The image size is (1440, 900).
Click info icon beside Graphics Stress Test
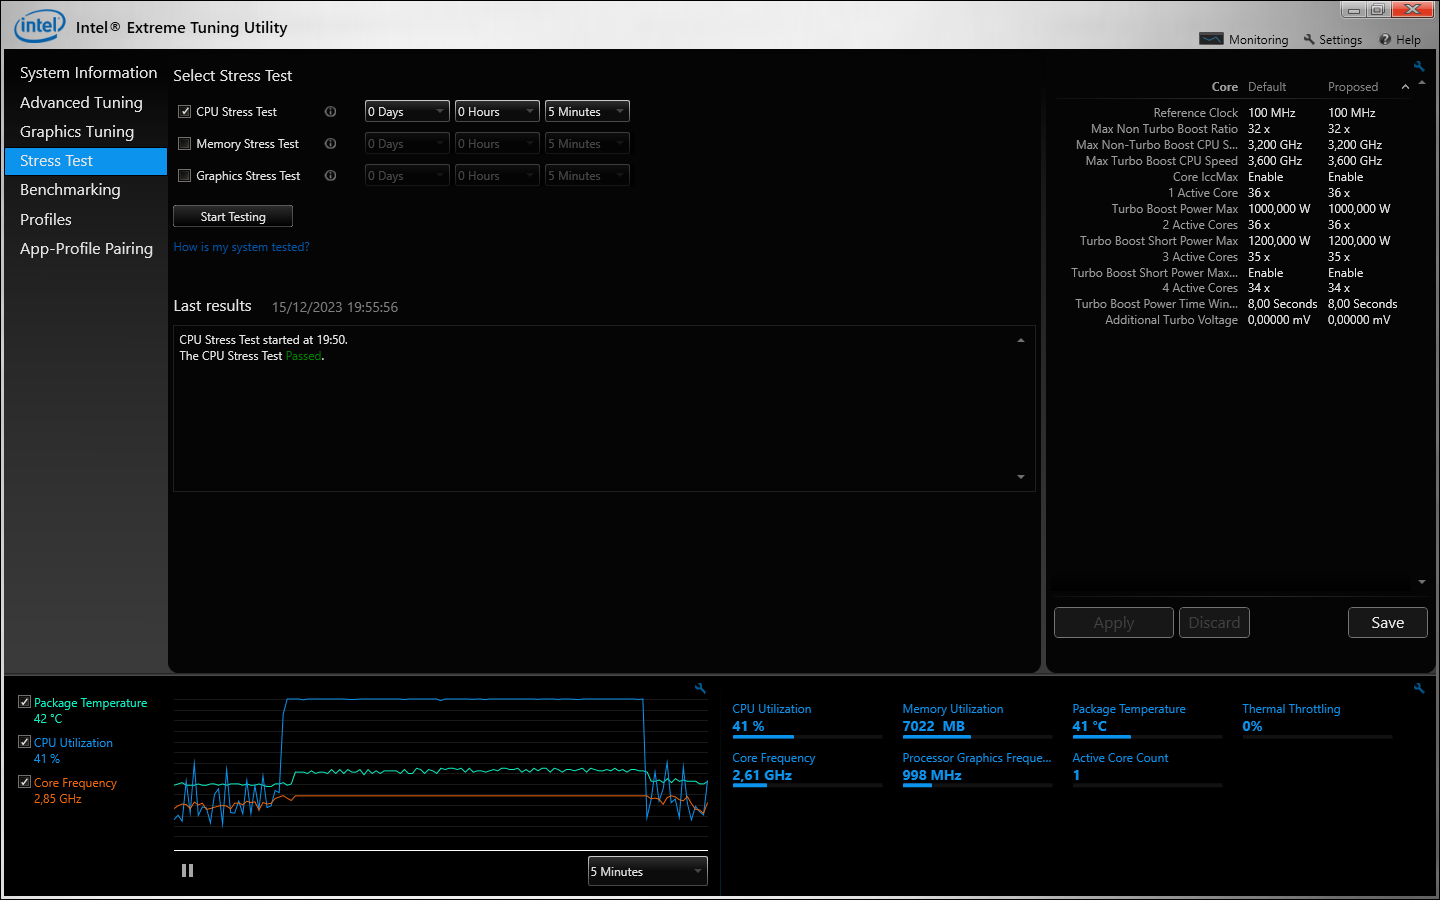pyautogui.click(x=330, y=176)
